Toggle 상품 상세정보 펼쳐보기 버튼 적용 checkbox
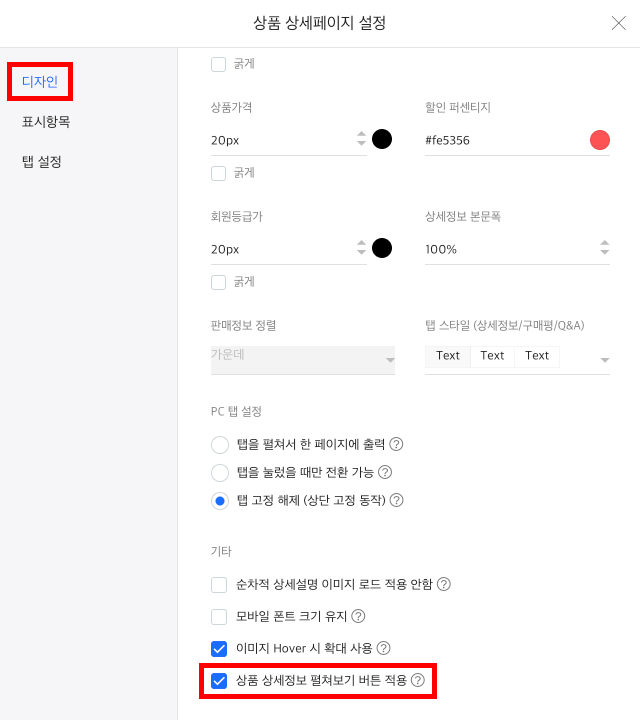Viewport: 640px width, 720px height. tap(219, 681)
